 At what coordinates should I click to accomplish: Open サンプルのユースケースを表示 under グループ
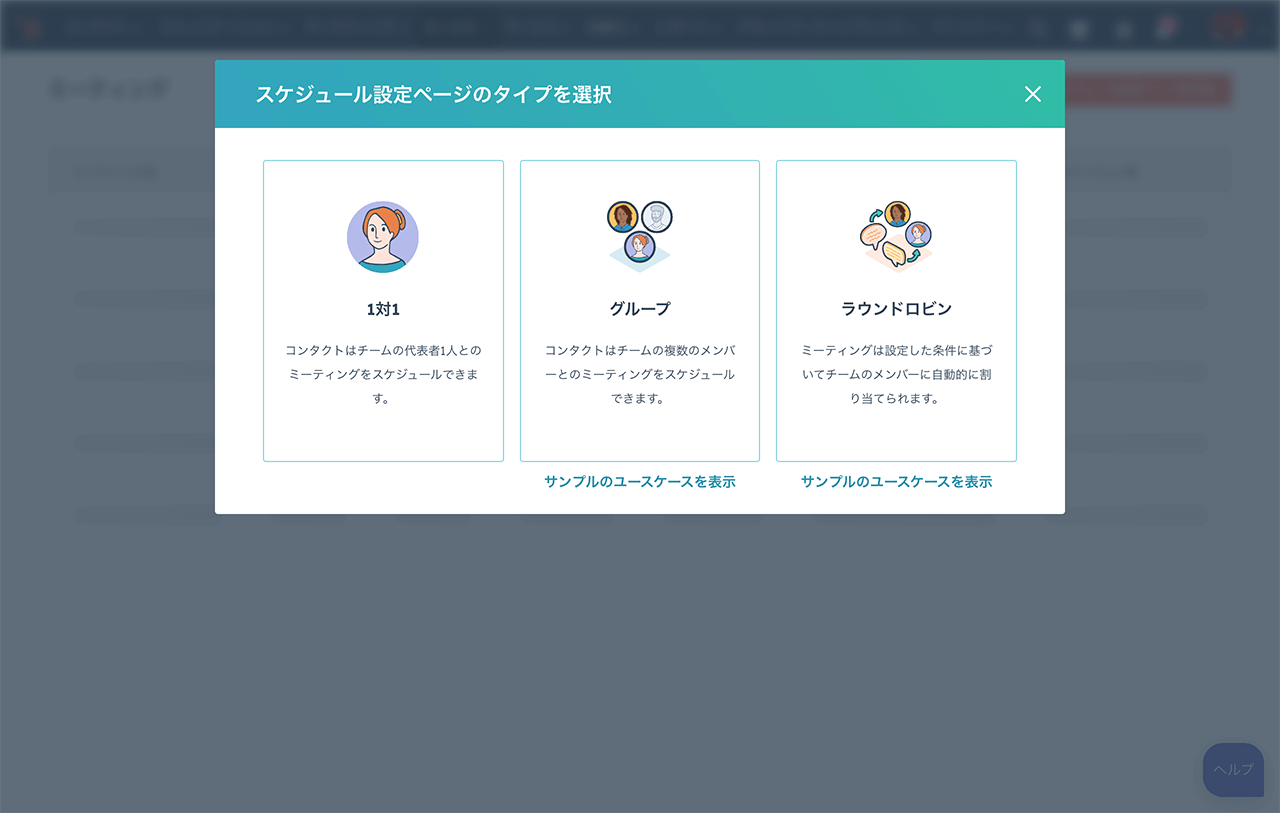coord(640,482)
